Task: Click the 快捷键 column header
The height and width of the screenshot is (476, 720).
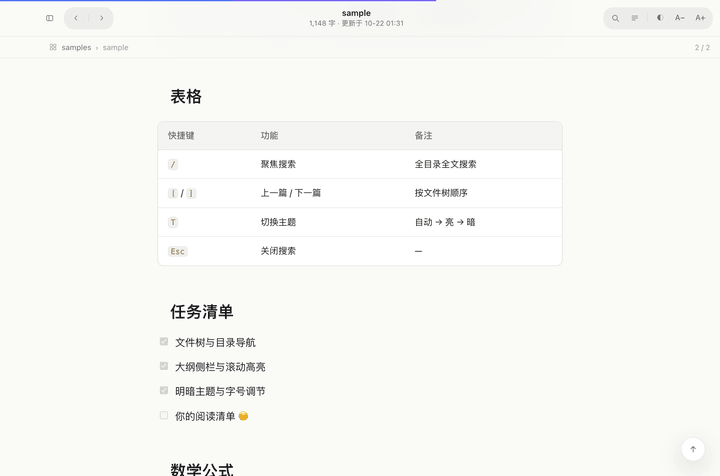Action: pos(181,135)
